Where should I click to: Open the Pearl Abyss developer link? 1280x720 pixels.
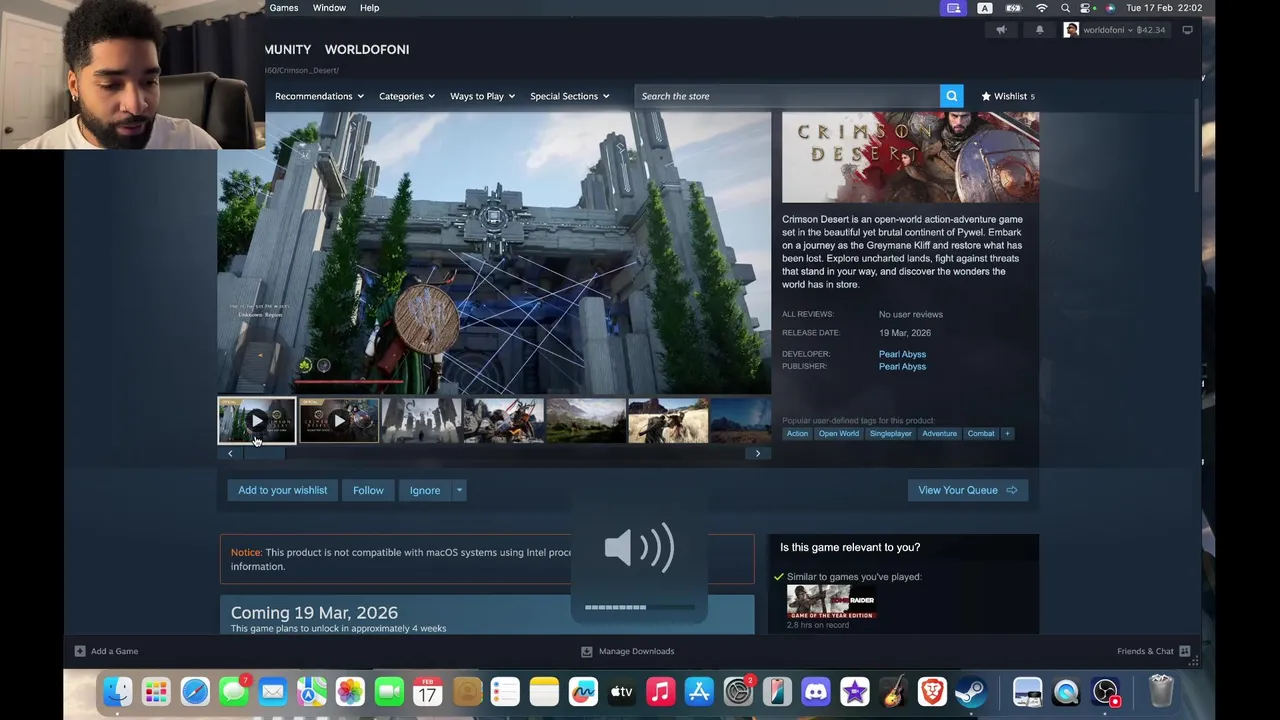click(902, 354)
